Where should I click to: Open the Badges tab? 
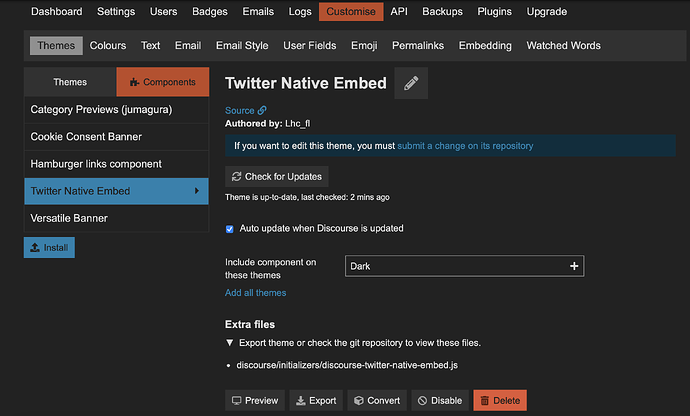click(x=210, y=11)
